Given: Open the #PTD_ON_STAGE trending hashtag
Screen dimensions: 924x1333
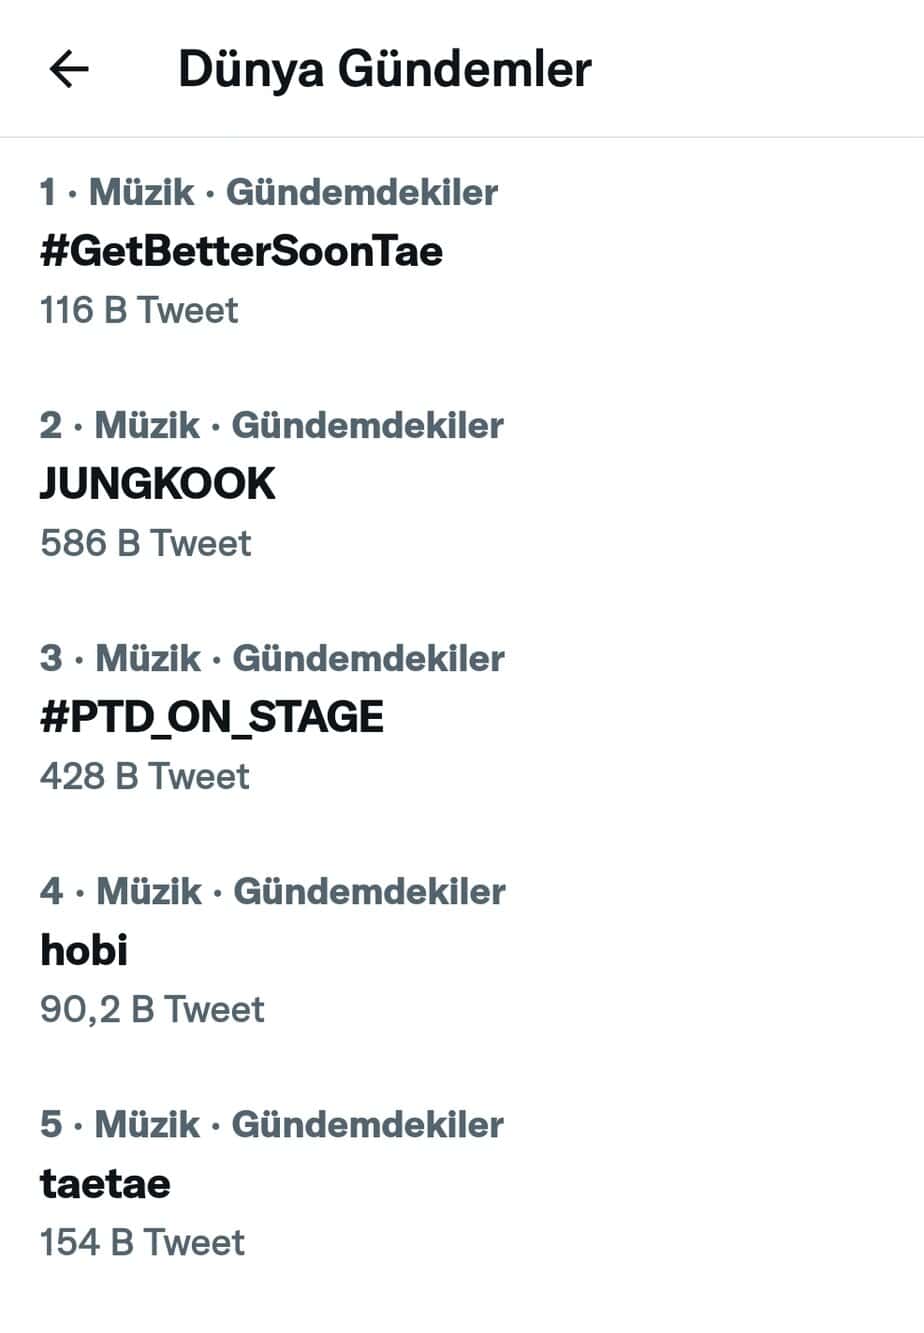Looking at the screenshot, I should [212, 717].
